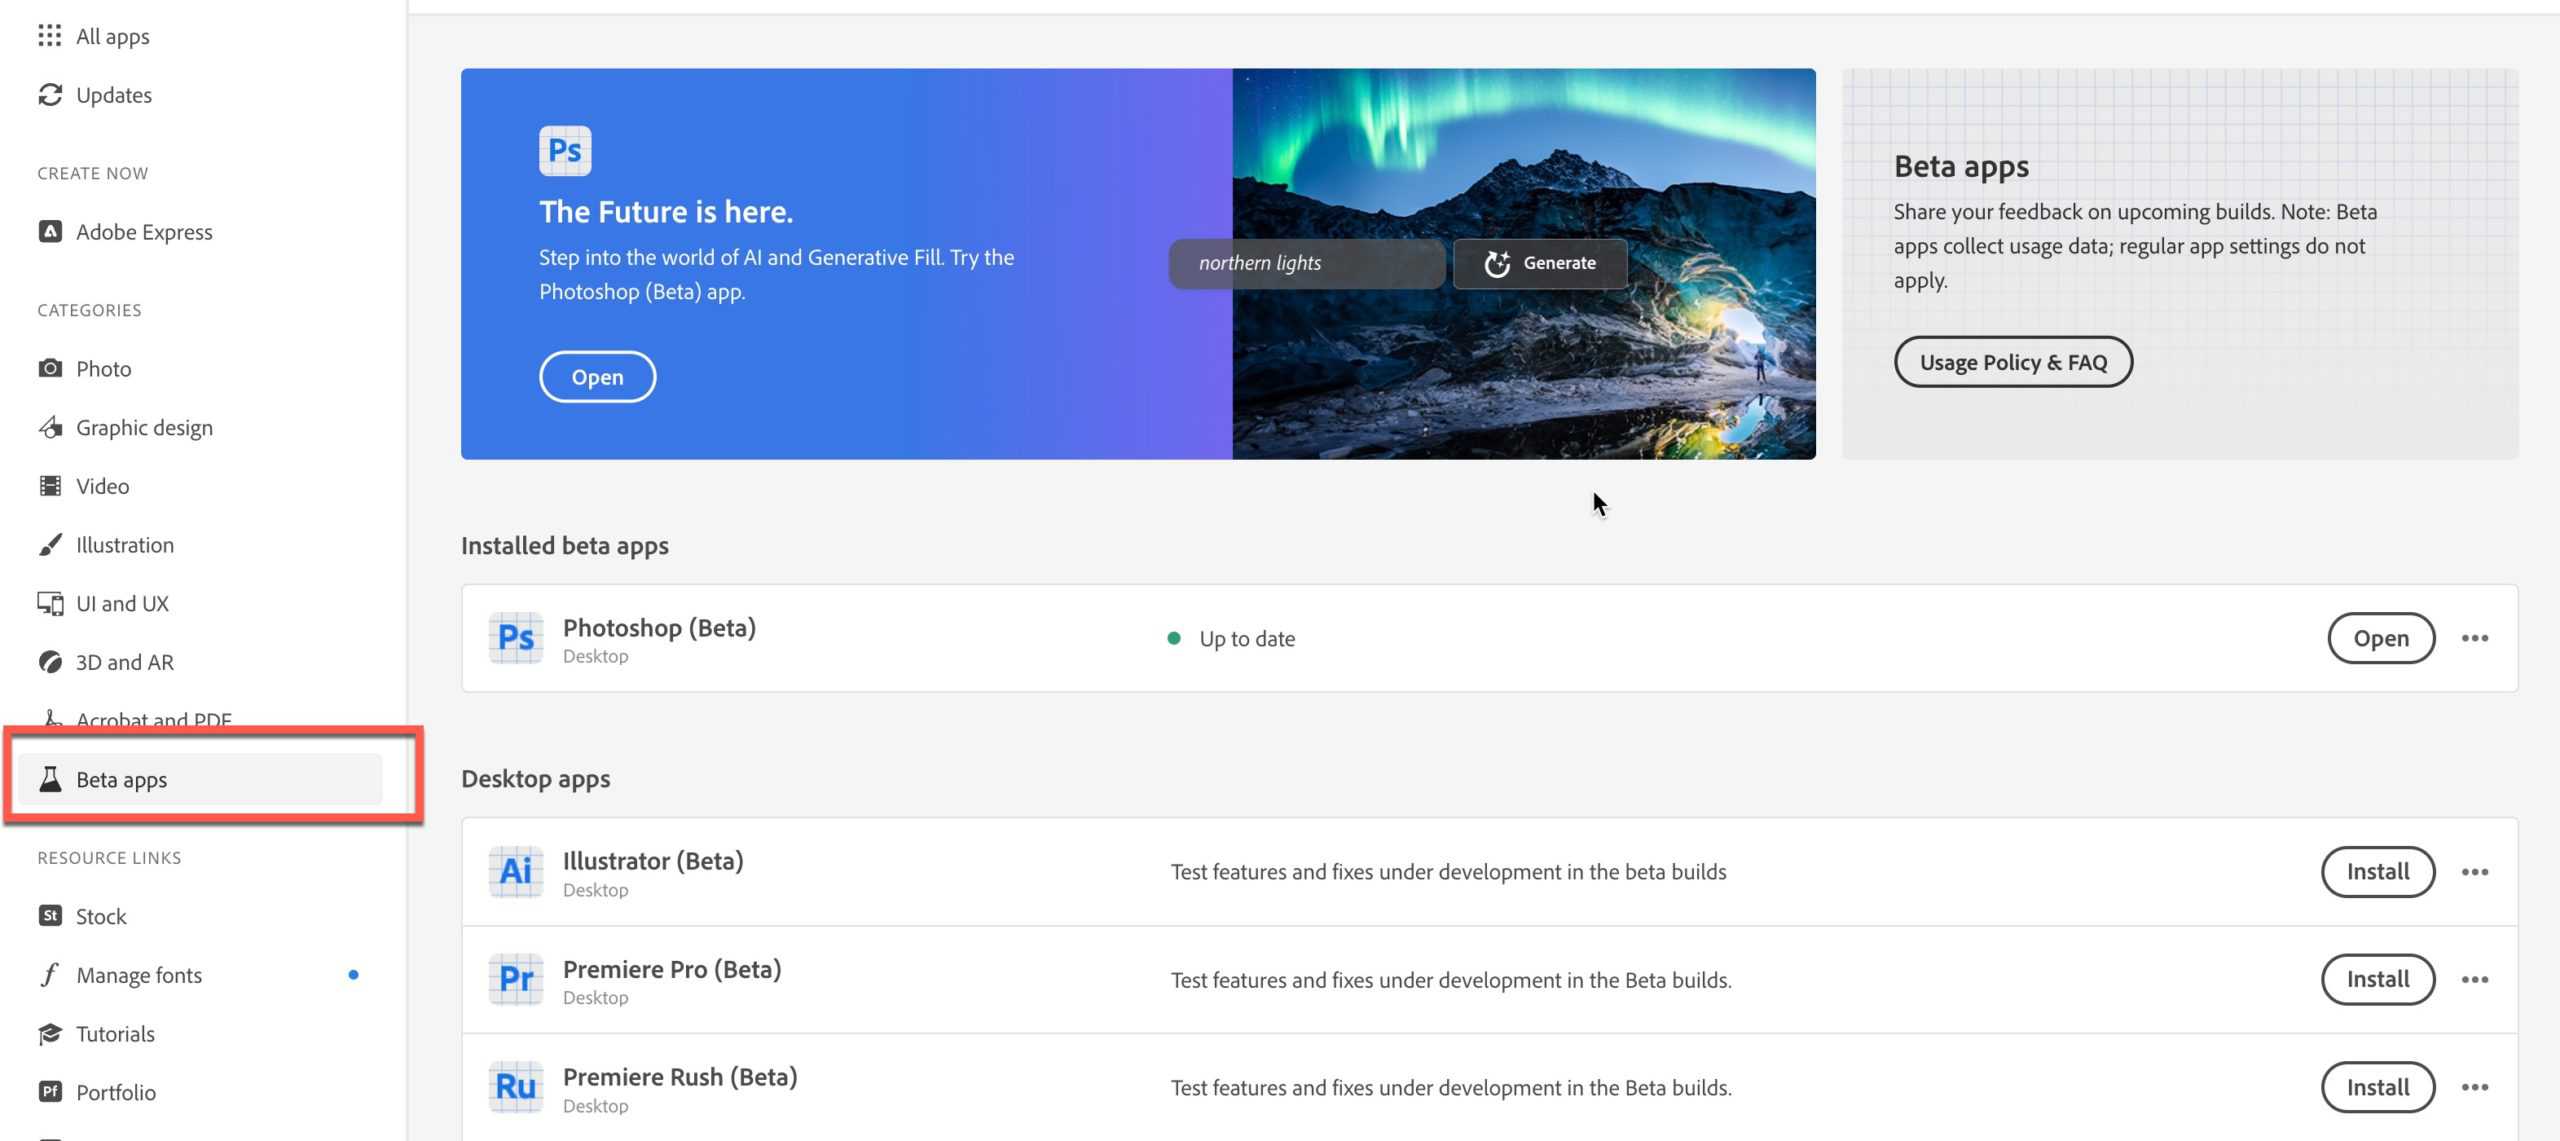Click the blue dot beside Manage fonts
The height and width of the screenshot is (1141, 2560).
353,975
